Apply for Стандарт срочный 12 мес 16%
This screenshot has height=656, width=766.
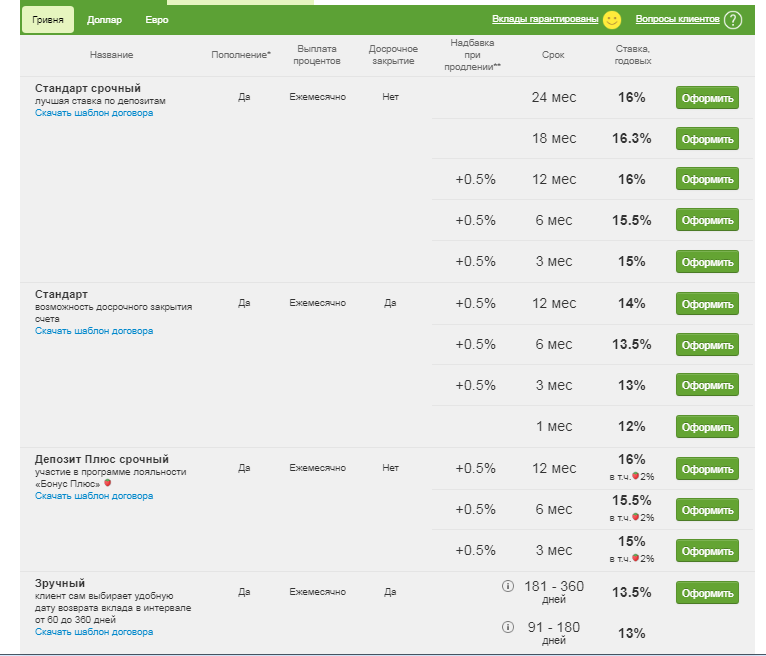(x=707, y=179)
